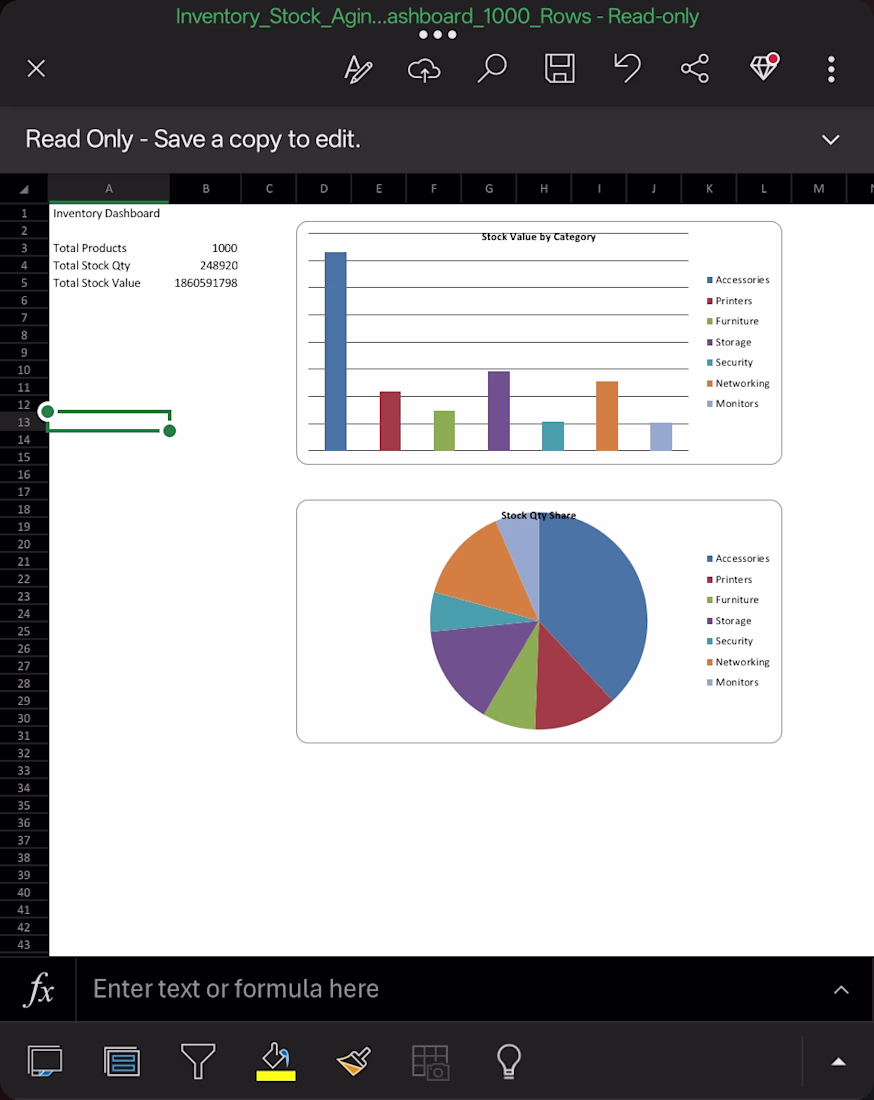Tap the floppy disk save icon
The width and height of the screenshot is (874, 1100).
[x=560, y=69]
